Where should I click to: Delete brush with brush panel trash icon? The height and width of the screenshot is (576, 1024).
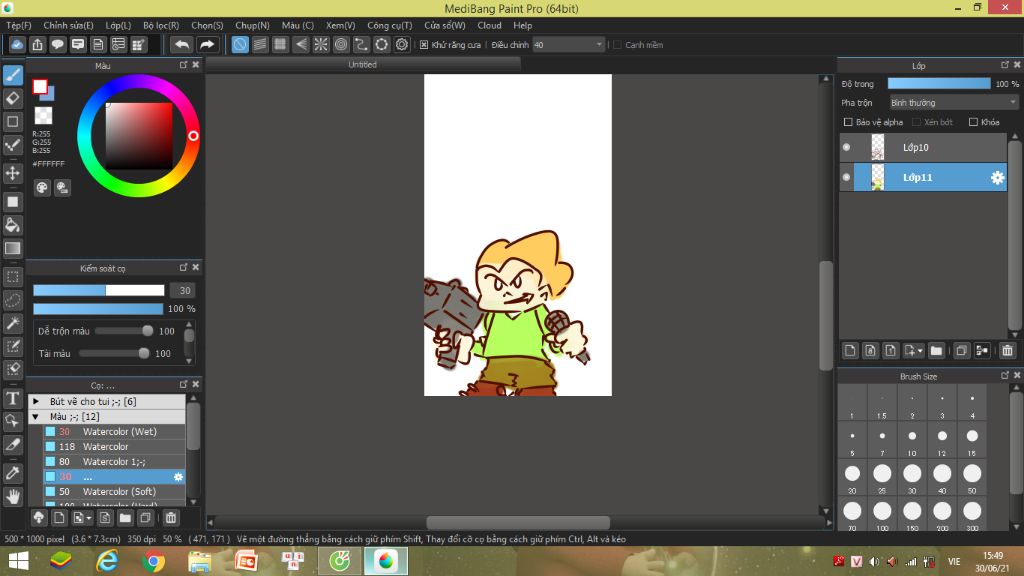click(x=170, y=518)
